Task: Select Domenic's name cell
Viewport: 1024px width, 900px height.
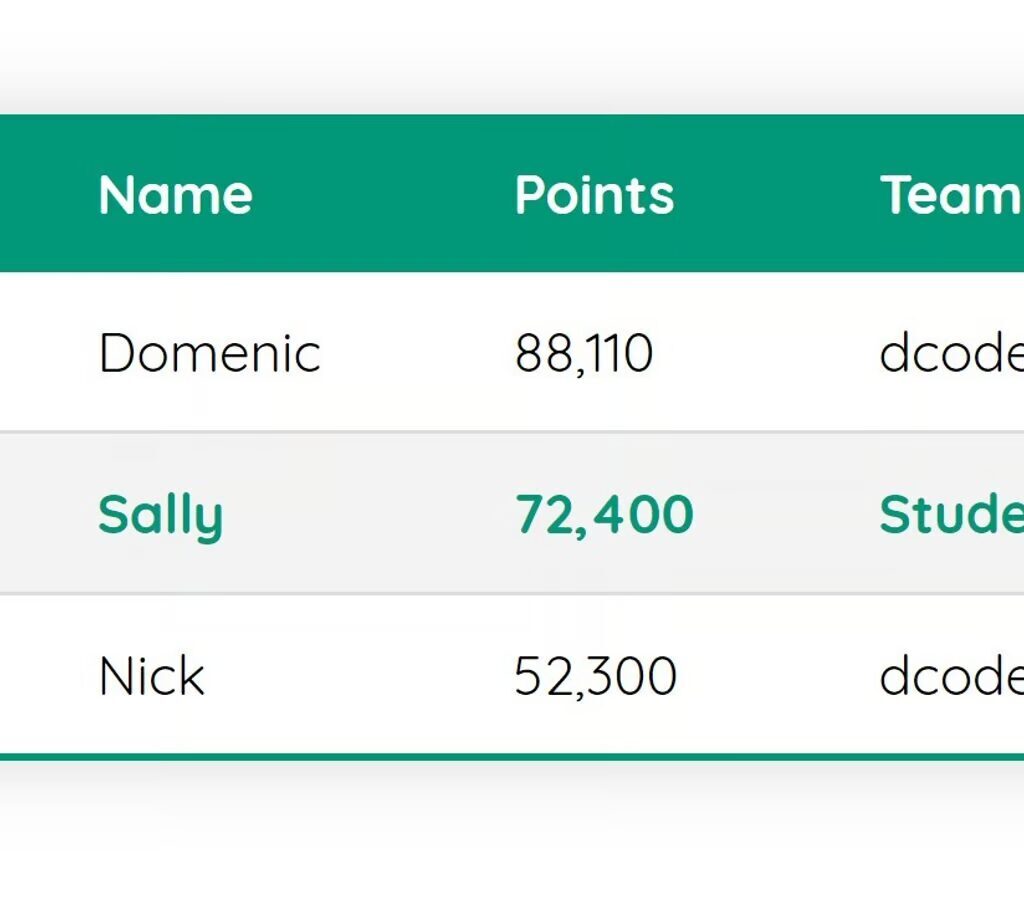Action: click(x=209, y=351)
